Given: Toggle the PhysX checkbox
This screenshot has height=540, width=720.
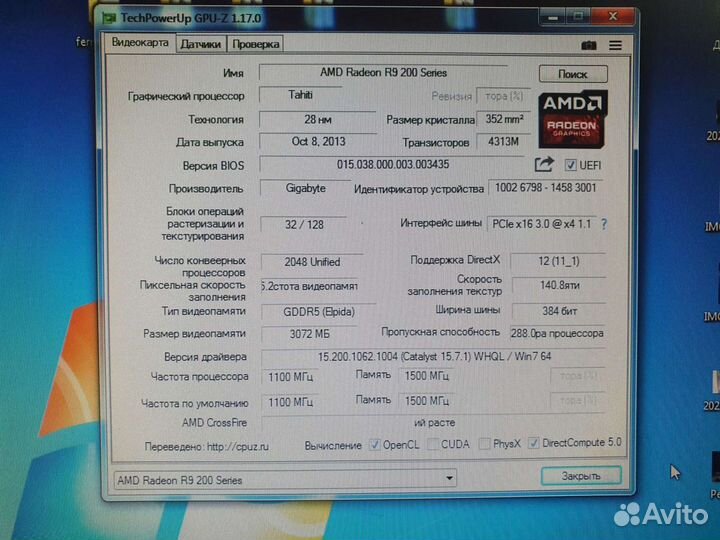Looking at the screenshot, I should pyautogui.click(x=484, y=444).
